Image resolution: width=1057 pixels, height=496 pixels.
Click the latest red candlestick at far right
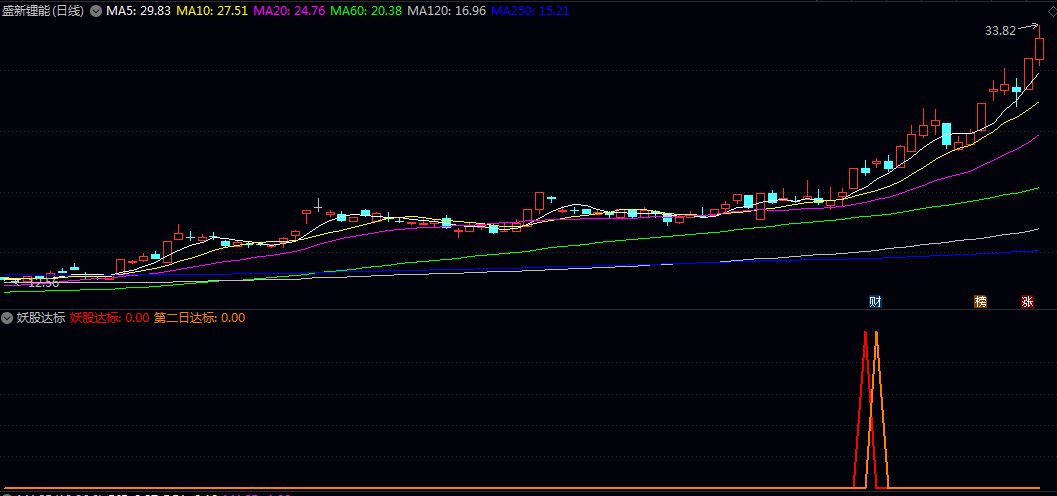click(x=1039, y=50)
